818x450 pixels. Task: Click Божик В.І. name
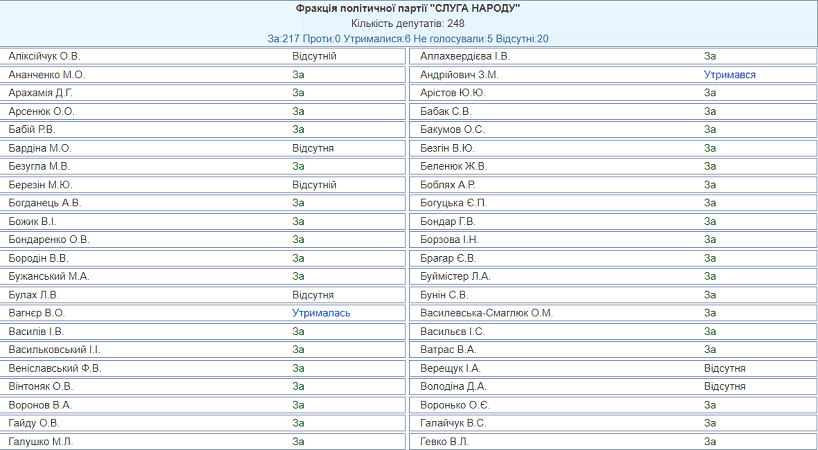32,222
